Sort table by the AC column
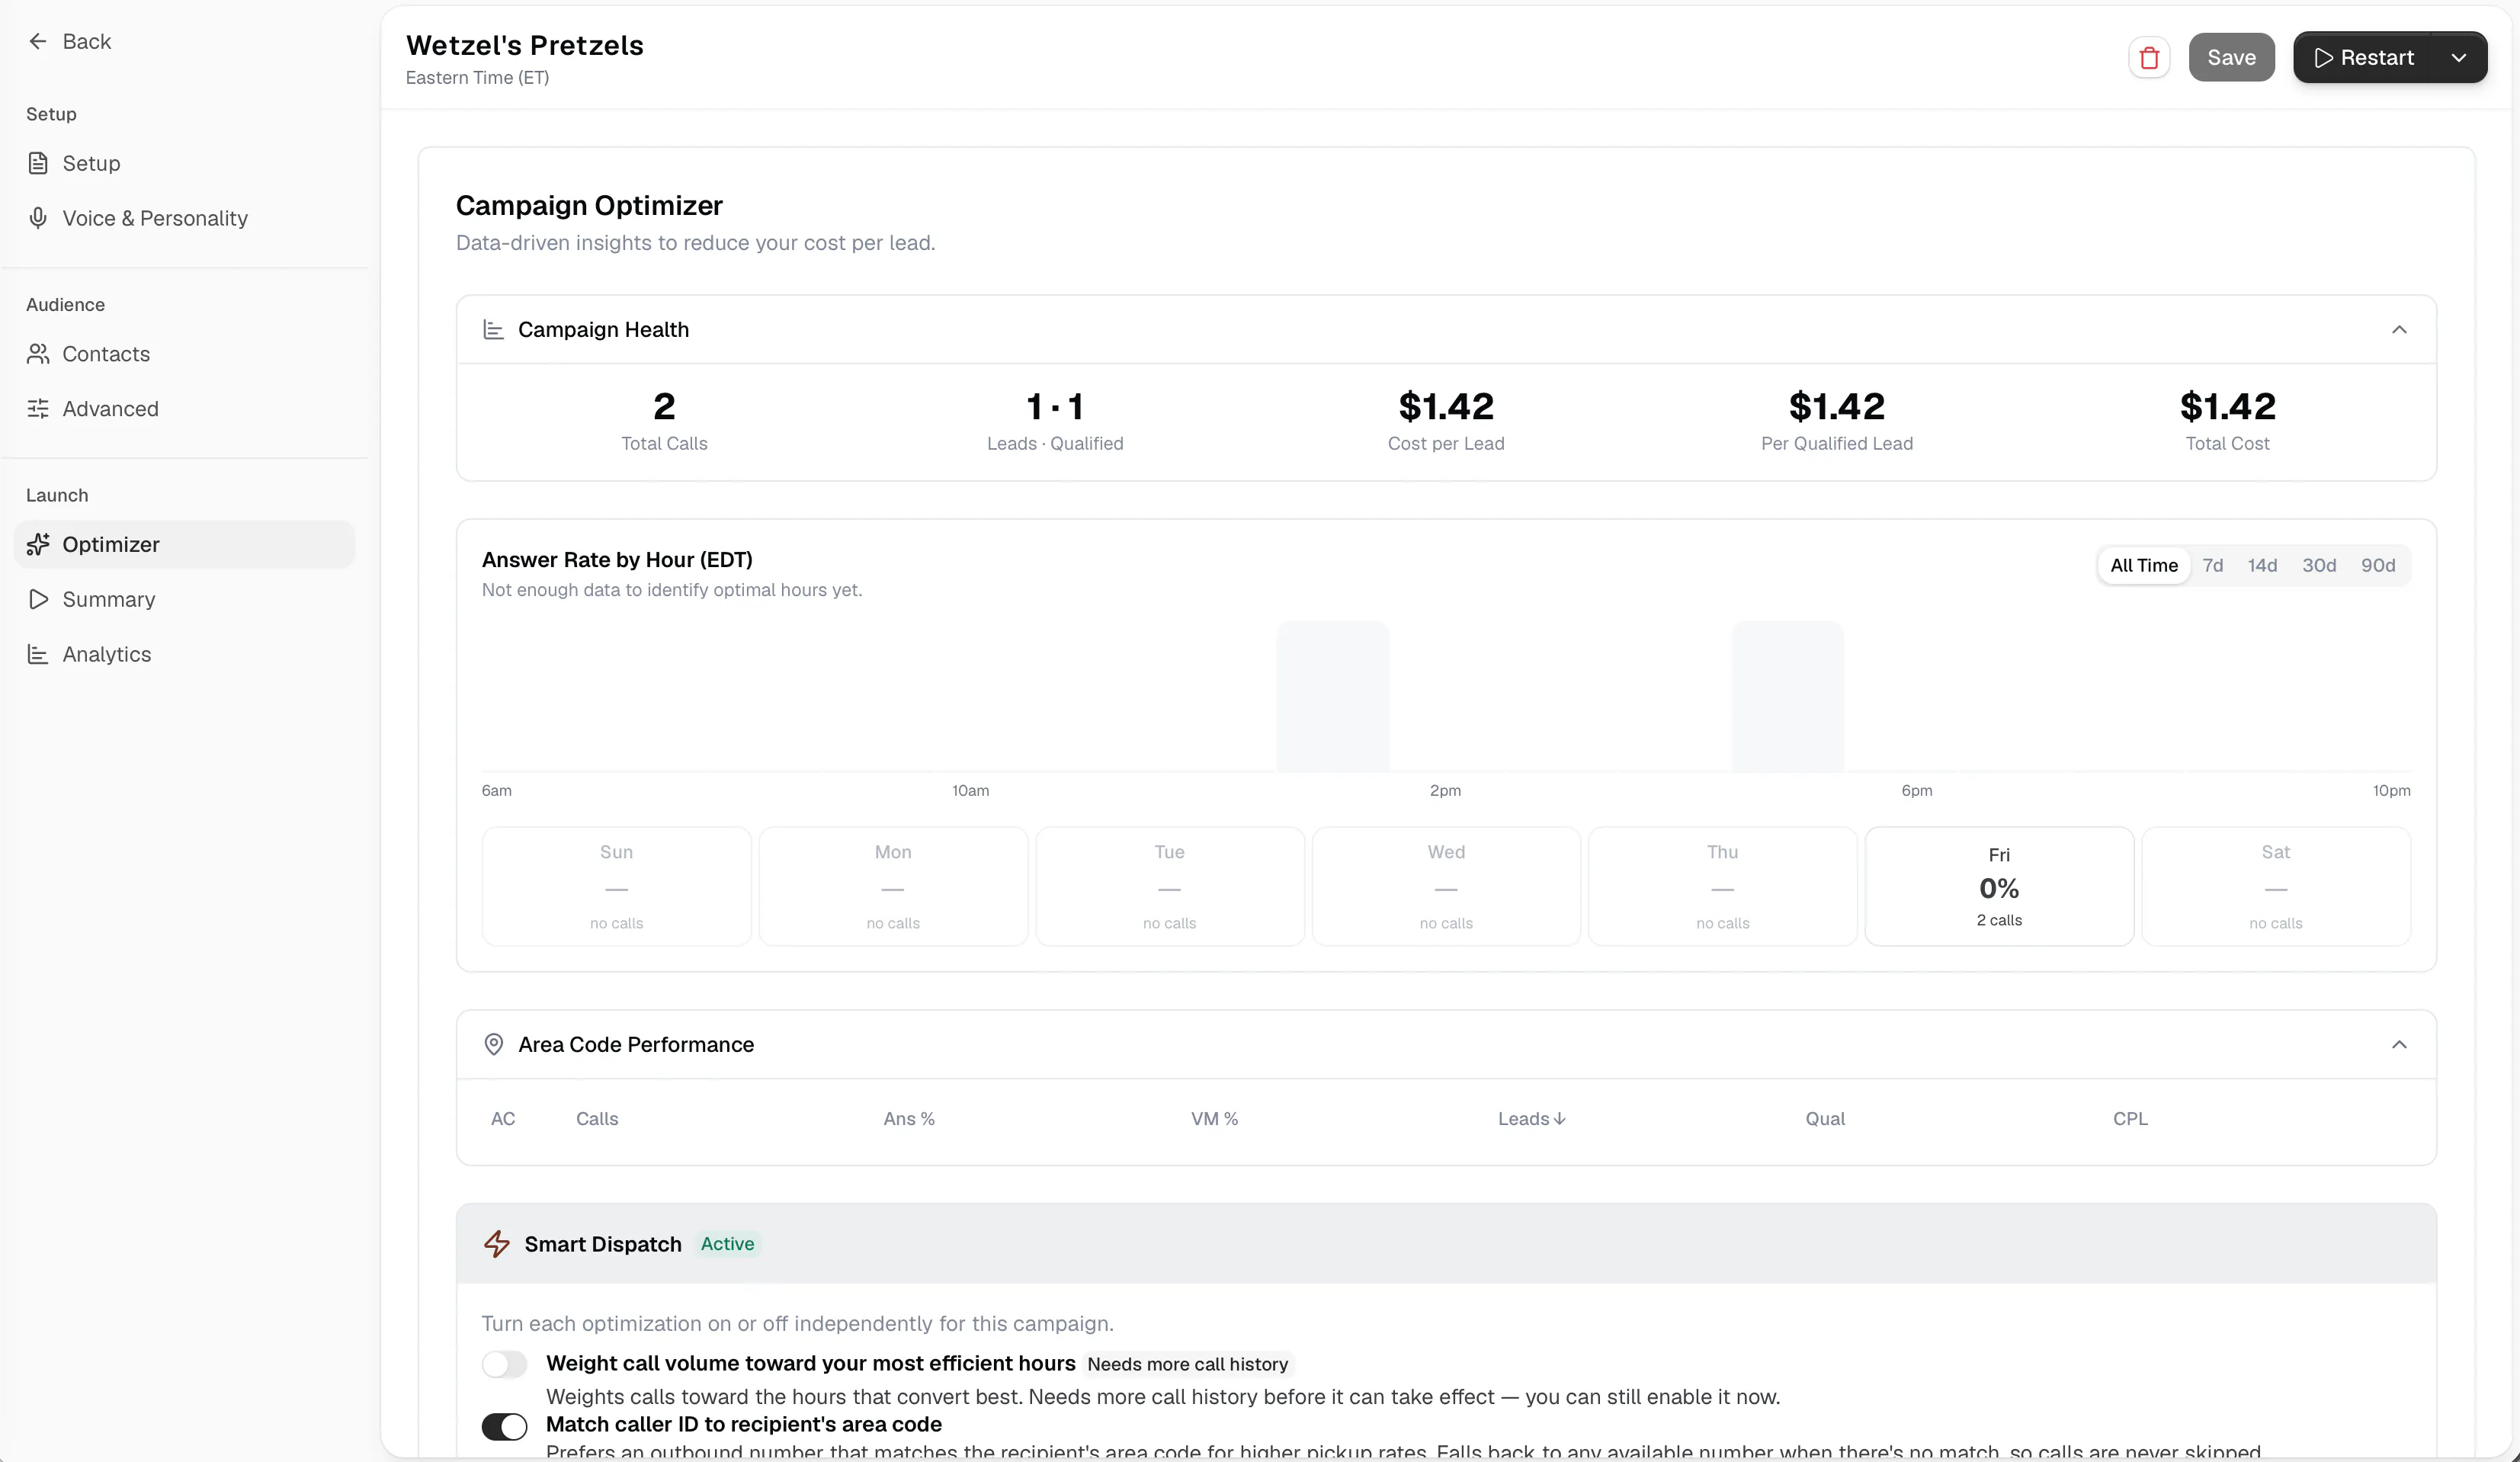 pos(503,1119)
